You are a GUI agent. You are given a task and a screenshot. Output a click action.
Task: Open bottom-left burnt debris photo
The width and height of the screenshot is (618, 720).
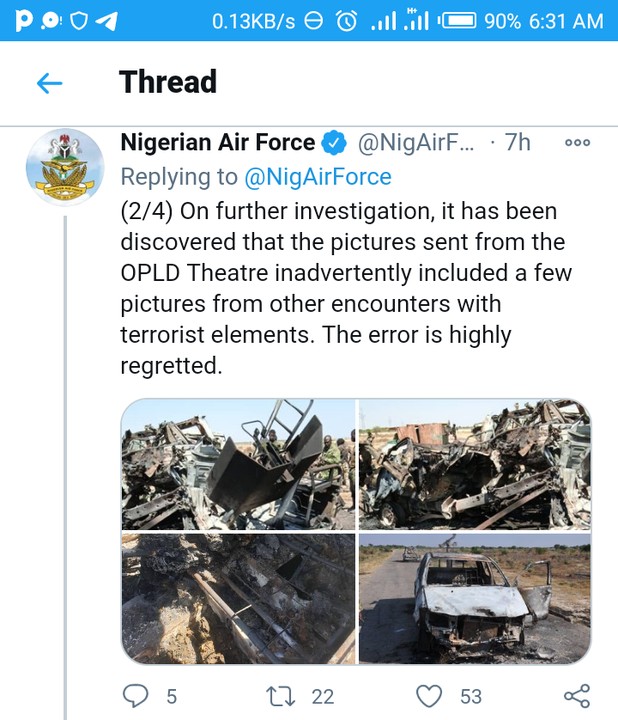point(238,598)
